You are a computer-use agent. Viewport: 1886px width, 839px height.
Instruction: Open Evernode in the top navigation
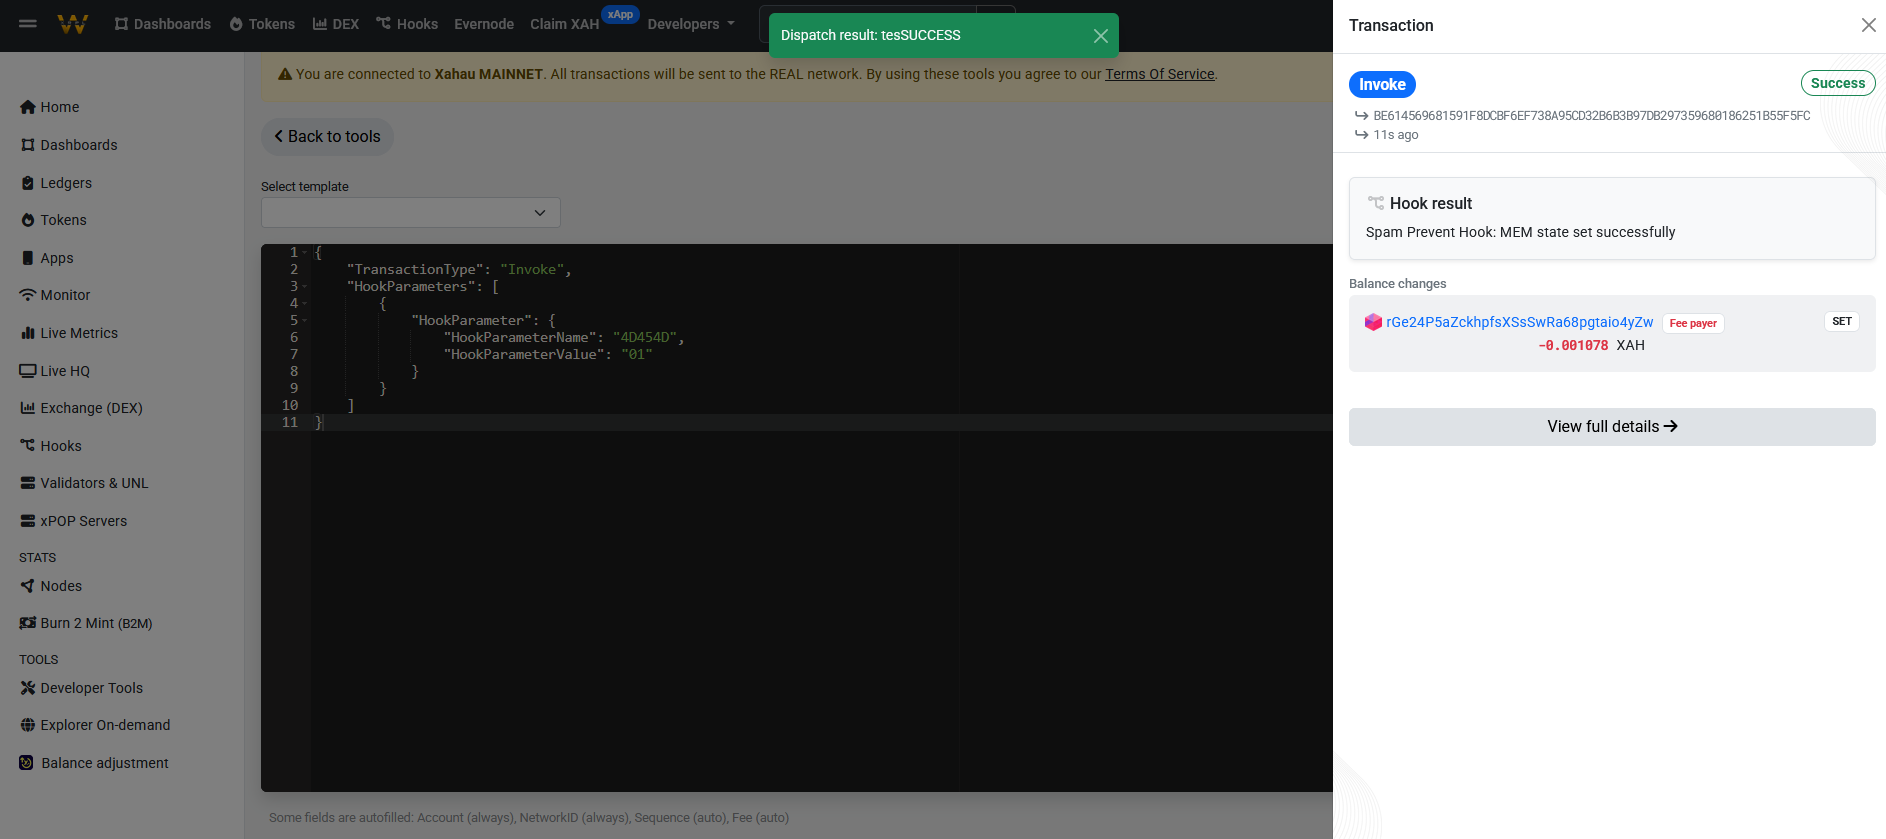point(484,24)
